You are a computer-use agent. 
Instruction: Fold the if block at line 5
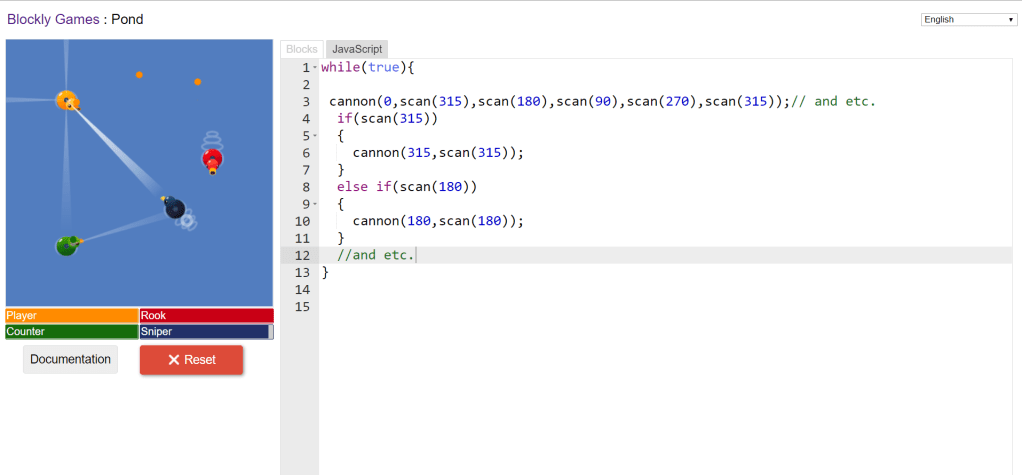tap(315, 136)
